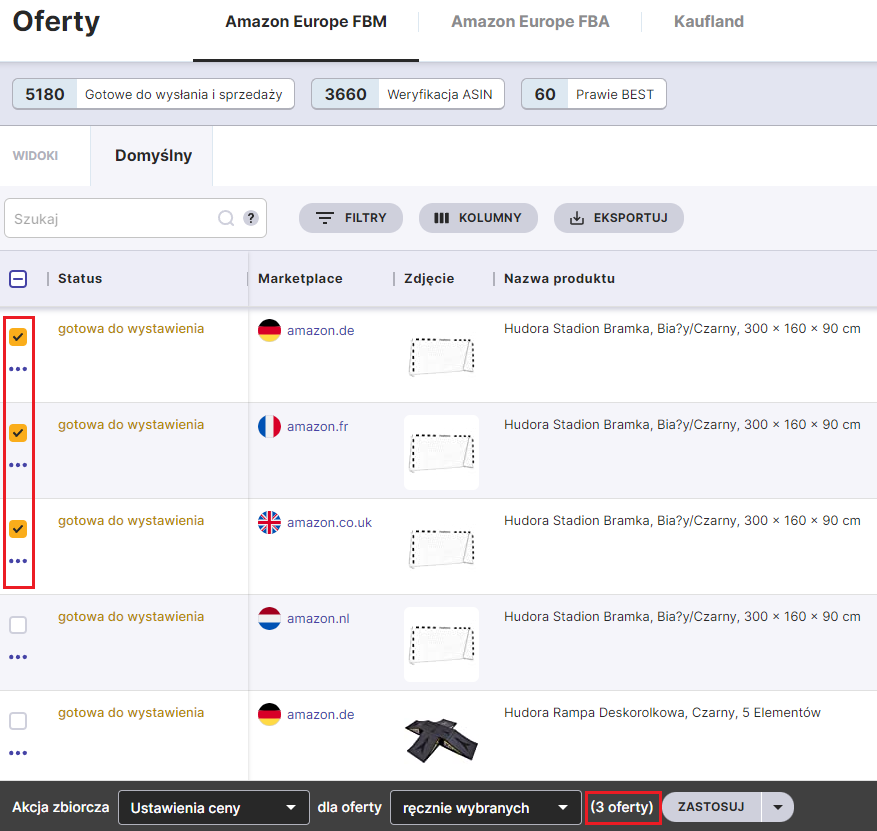Open the Filtry filters button
The height and width of the screenshot is (831, 877).
click(351, 218)
